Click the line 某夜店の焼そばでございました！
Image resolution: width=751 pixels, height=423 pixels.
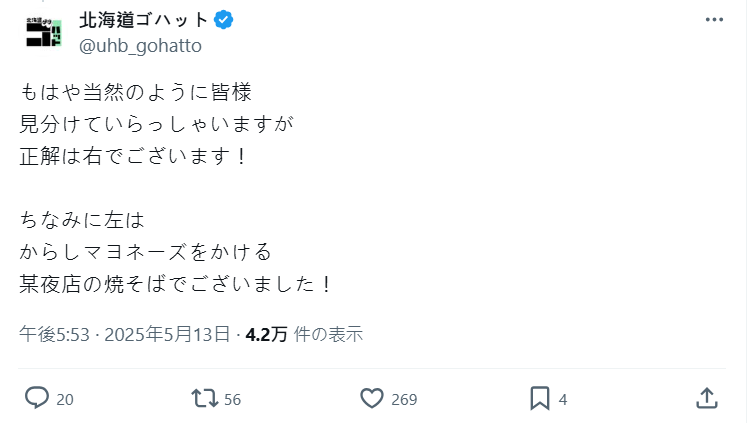coord(176,283)
